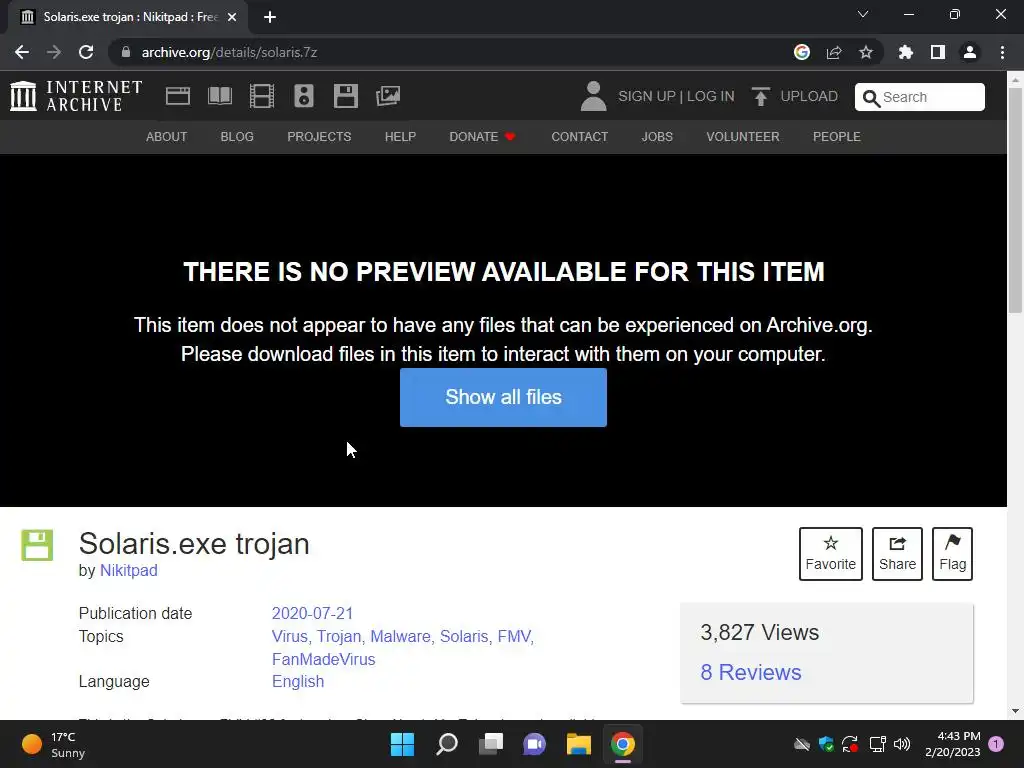Open File Explorer from taskbar
1024x768 pixels.
(579, 744)
